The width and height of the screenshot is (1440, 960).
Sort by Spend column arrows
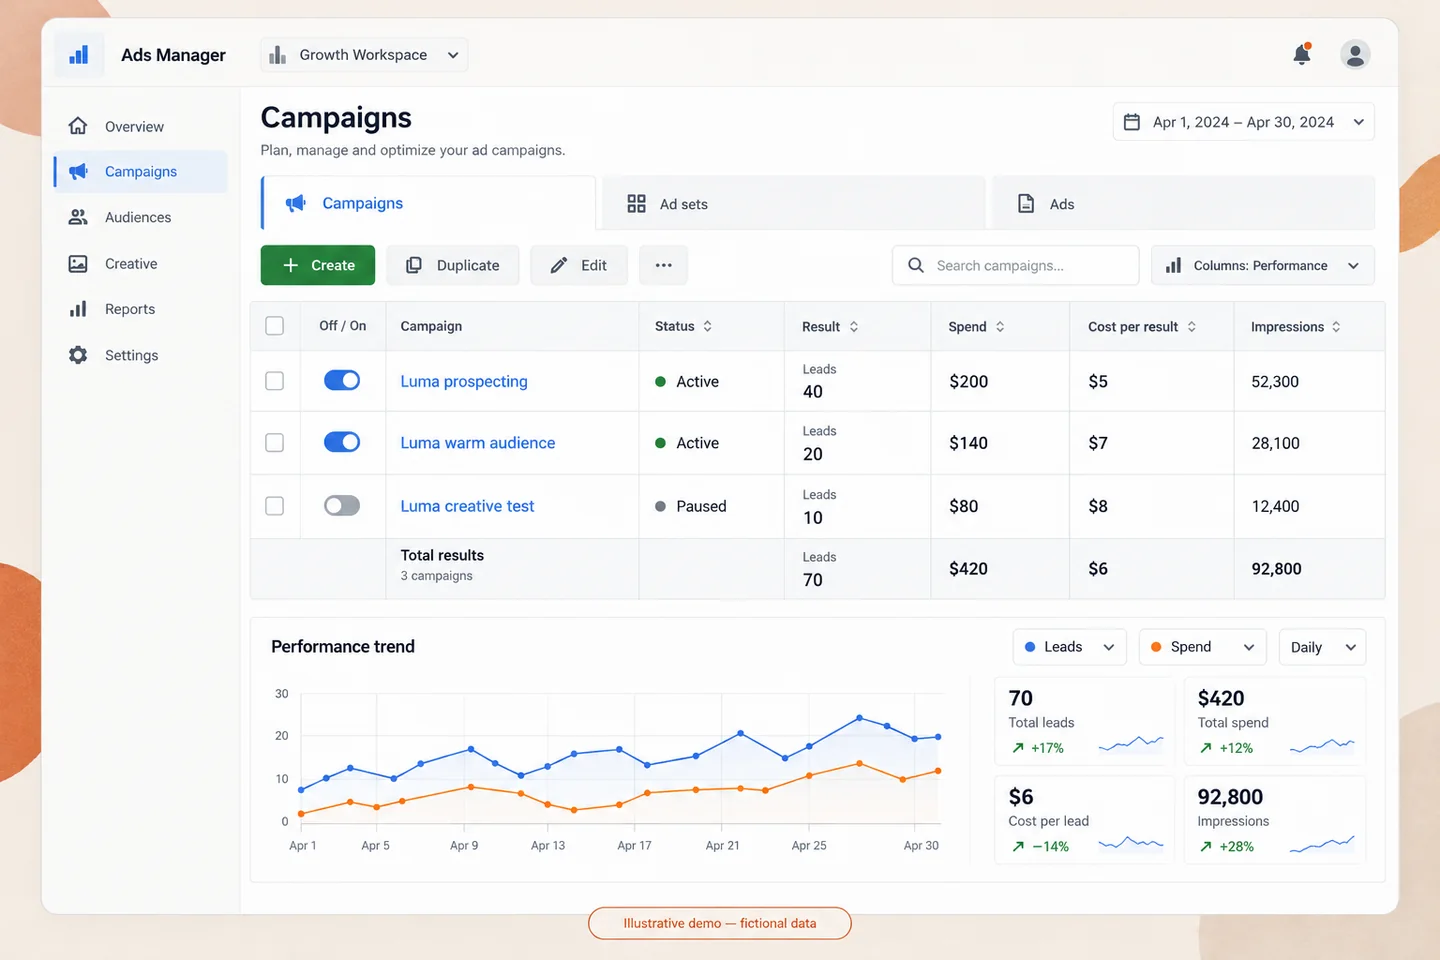pos(1000,327)
